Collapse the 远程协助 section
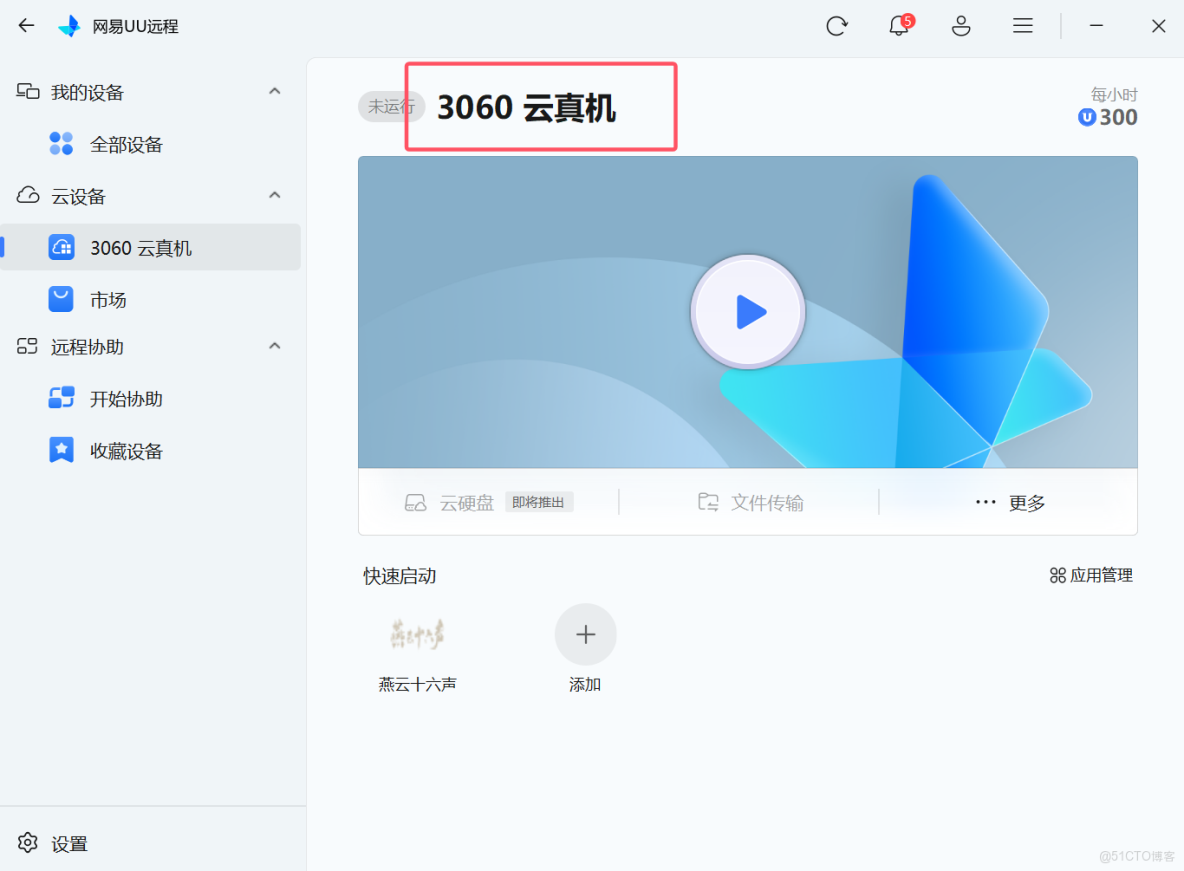Viewport: 1184px width, 871px height. [275, 347]
